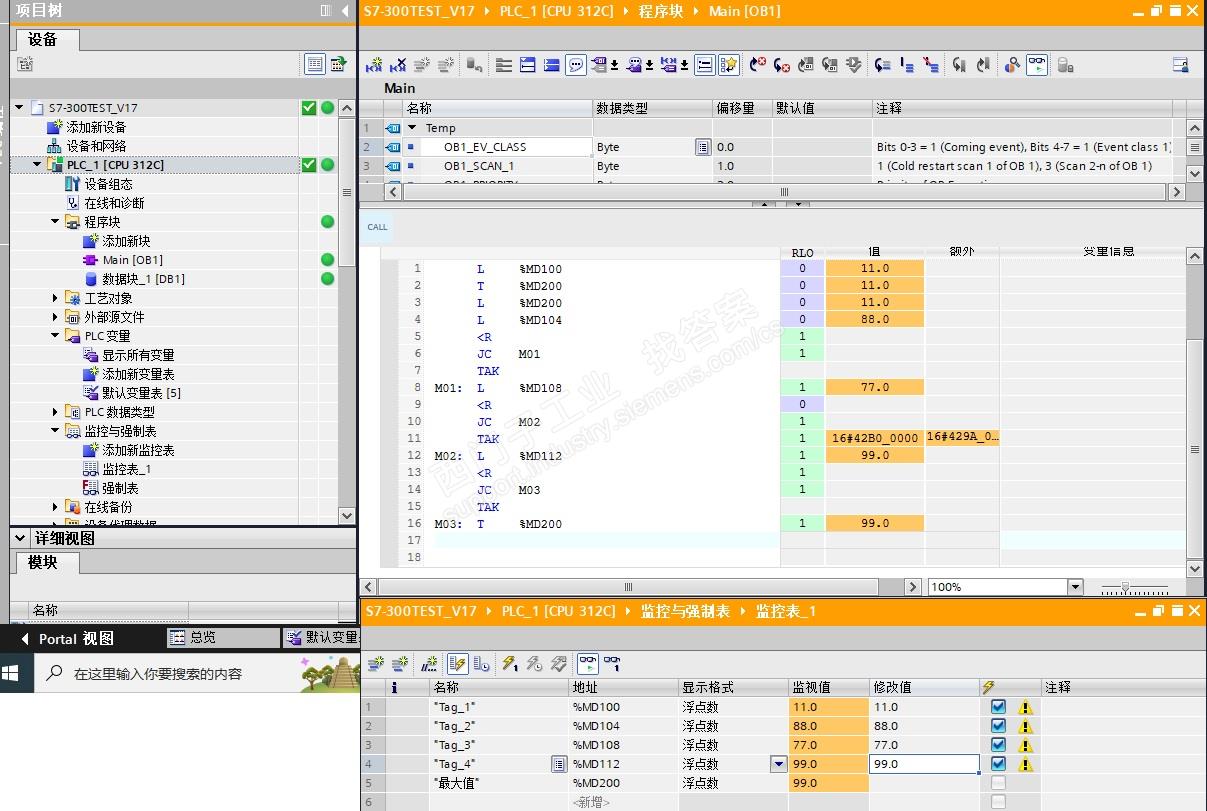Expand the 工艺对象 folder
1207x811 pixels.
[56, 298]
